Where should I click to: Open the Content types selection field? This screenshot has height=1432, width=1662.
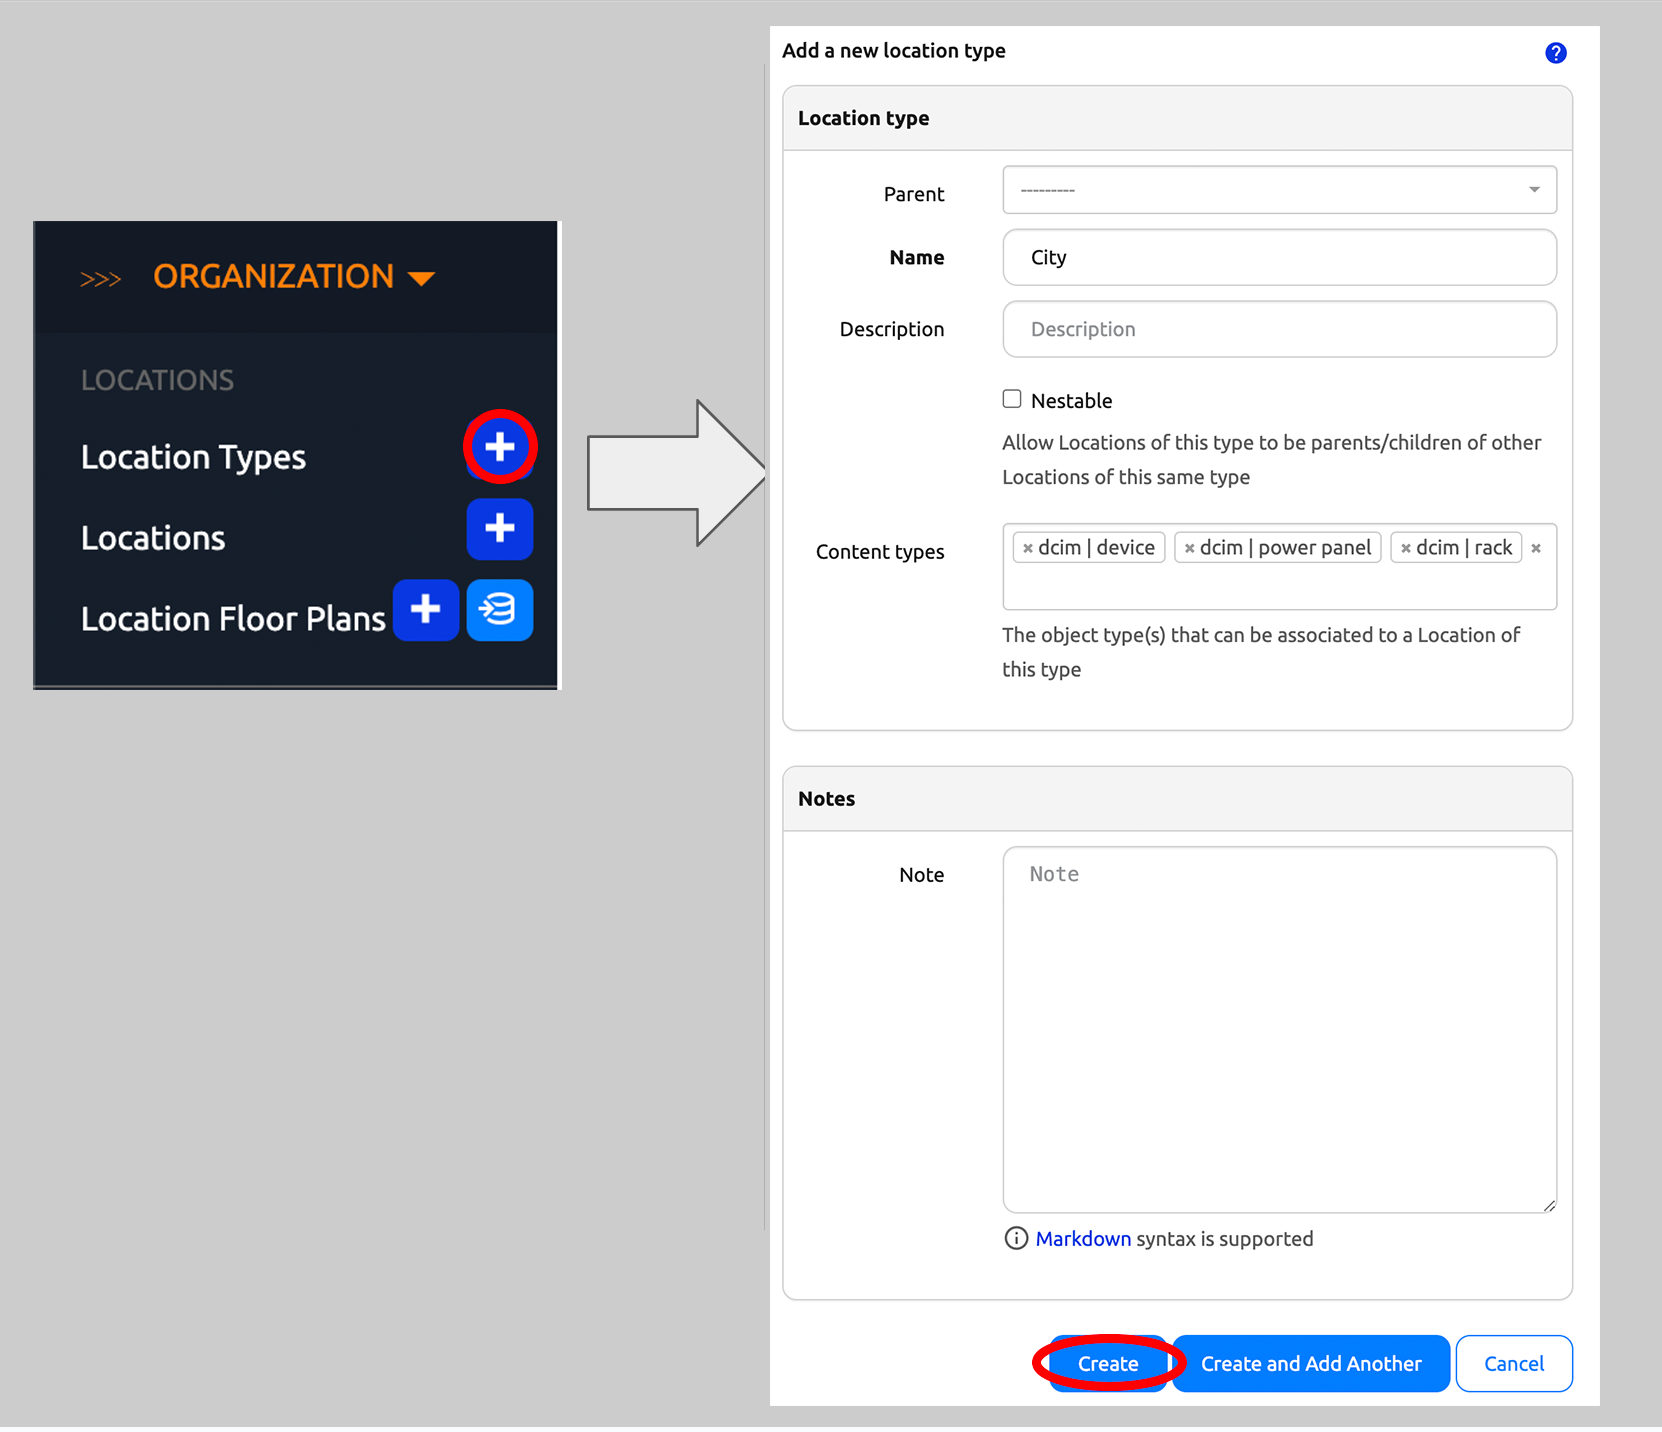click(1280, 585)
